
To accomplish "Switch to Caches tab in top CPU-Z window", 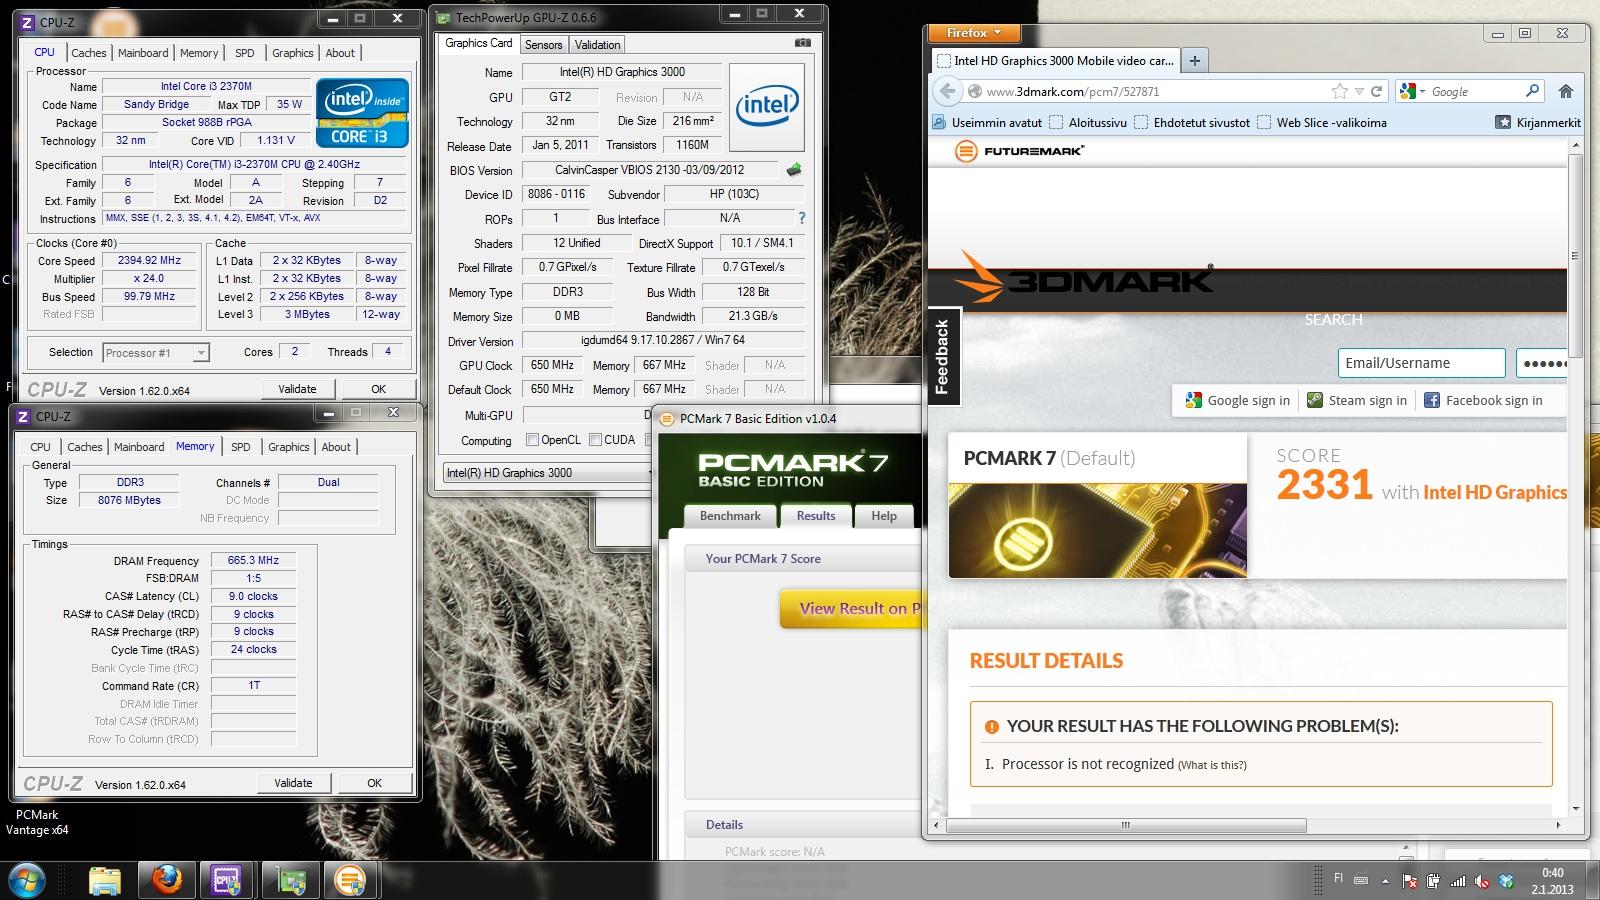I will tap(89, 53).
